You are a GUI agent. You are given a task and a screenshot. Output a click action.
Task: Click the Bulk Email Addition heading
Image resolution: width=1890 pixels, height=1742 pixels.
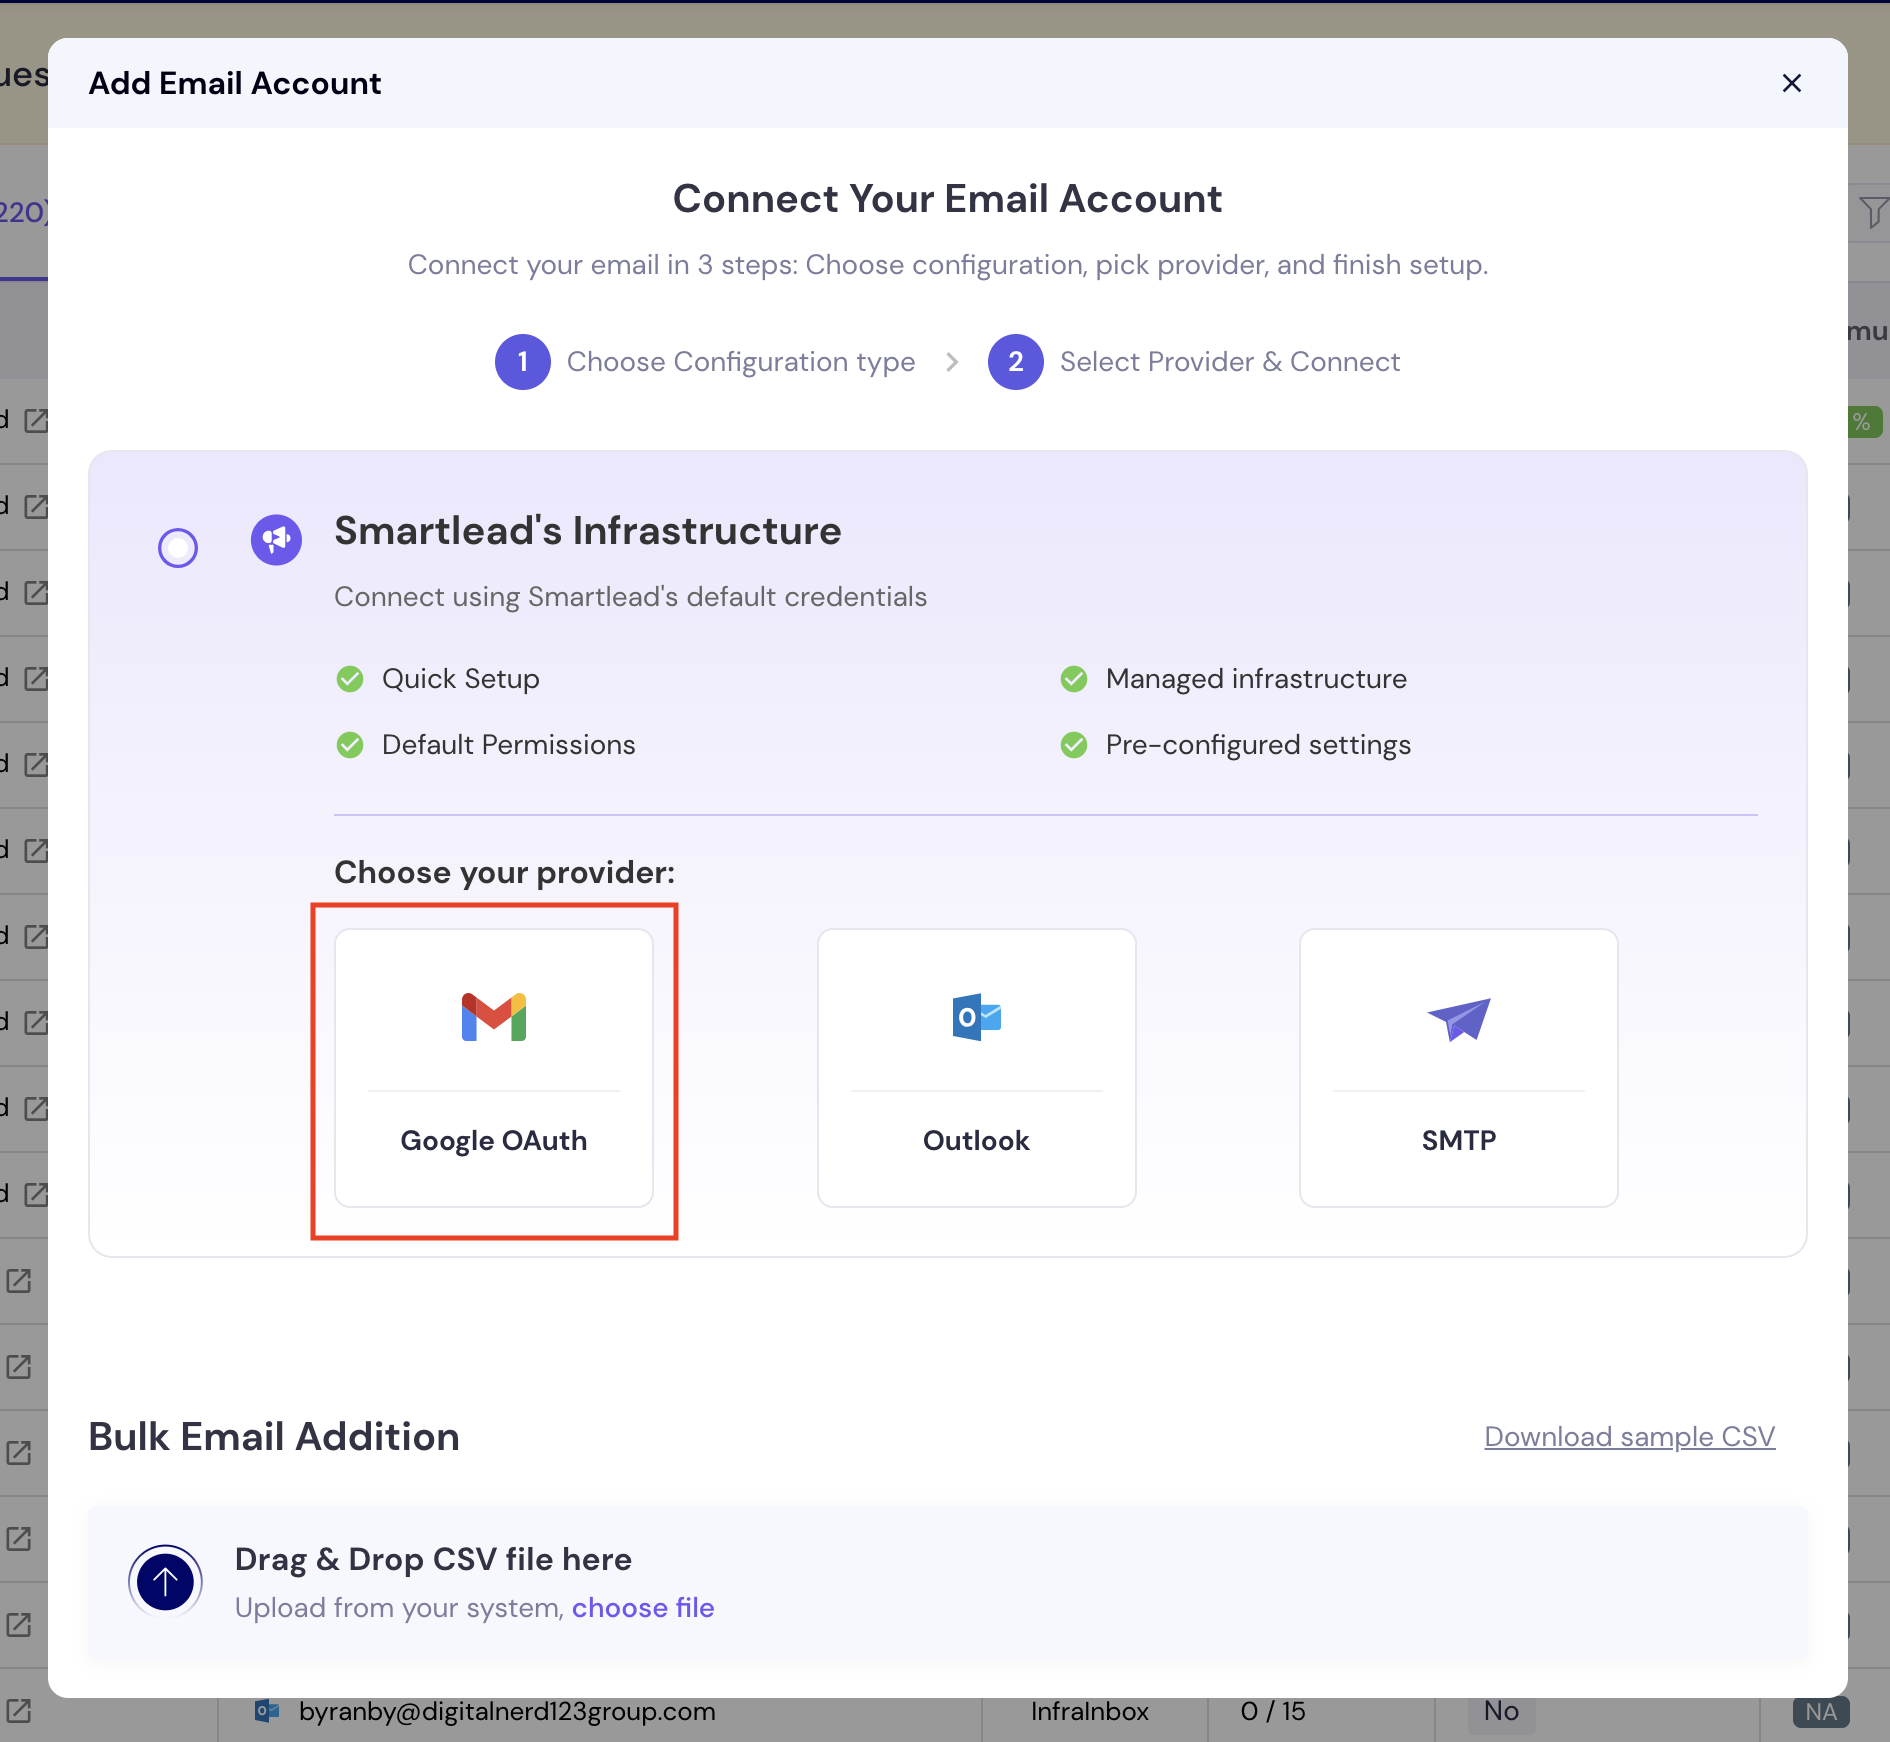click(274, 1437)
